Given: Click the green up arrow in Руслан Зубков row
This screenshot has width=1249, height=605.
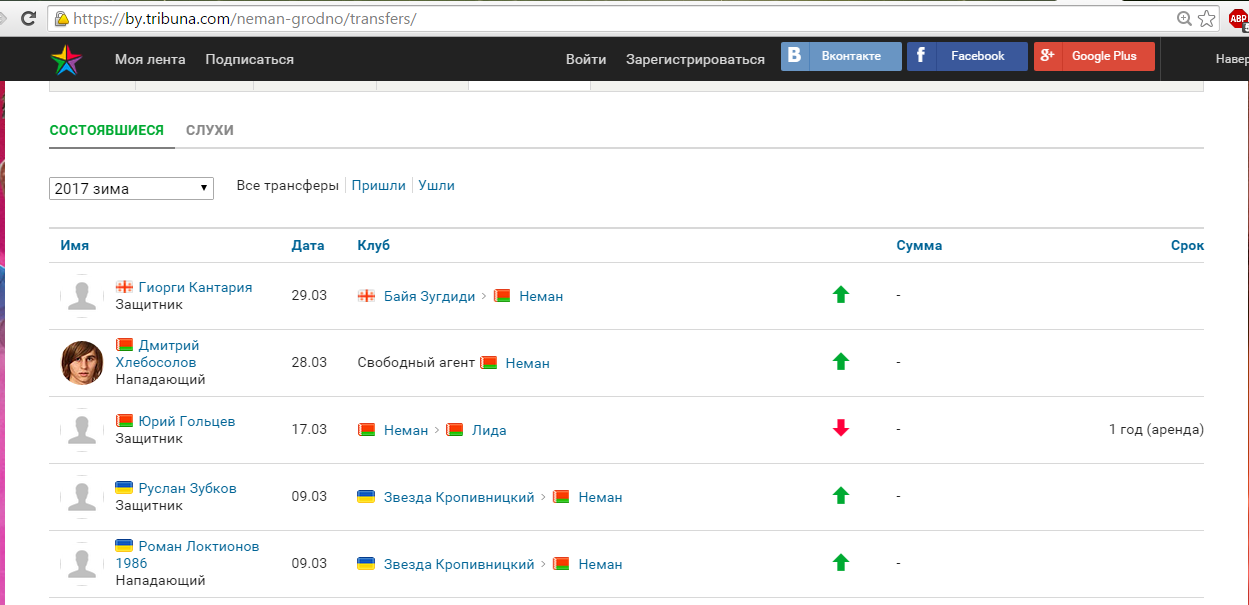Looking at the screenshot, I should 841,496.
